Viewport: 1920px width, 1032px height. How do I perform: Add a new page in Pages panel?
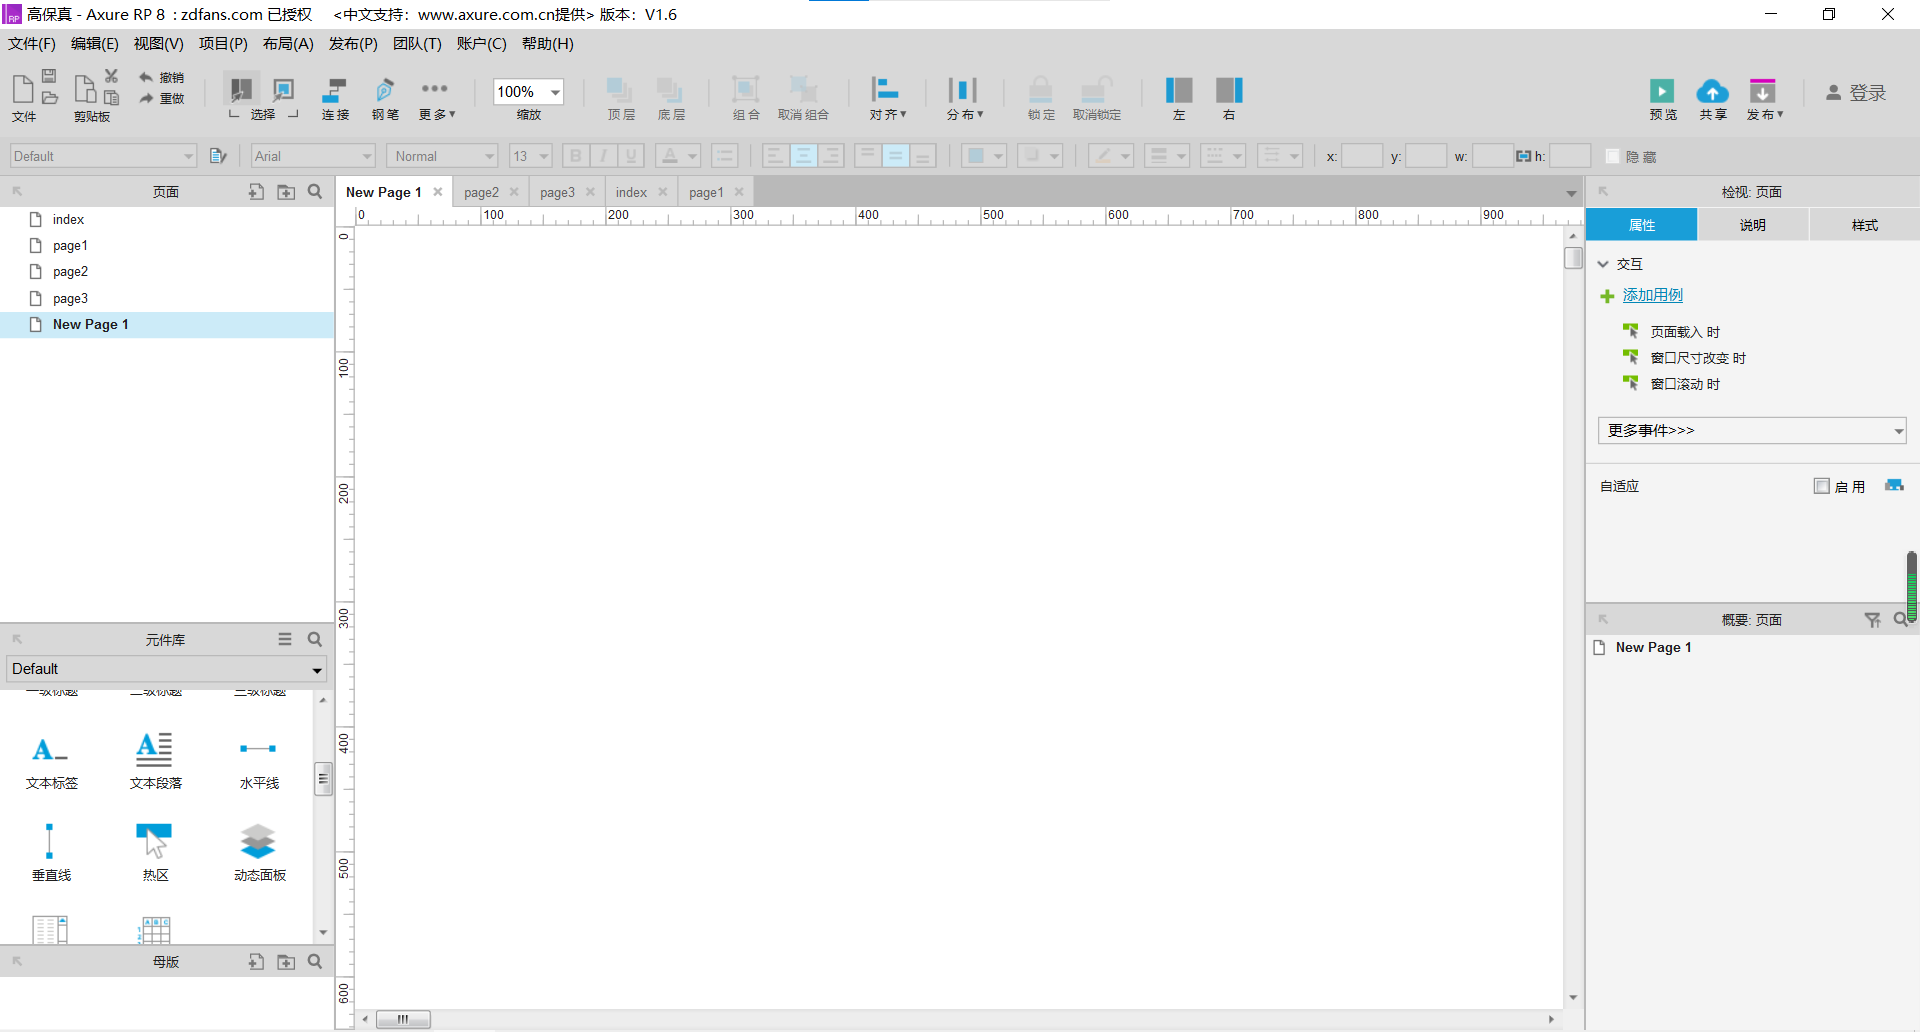pyautogui.click(x=257, y=192)
